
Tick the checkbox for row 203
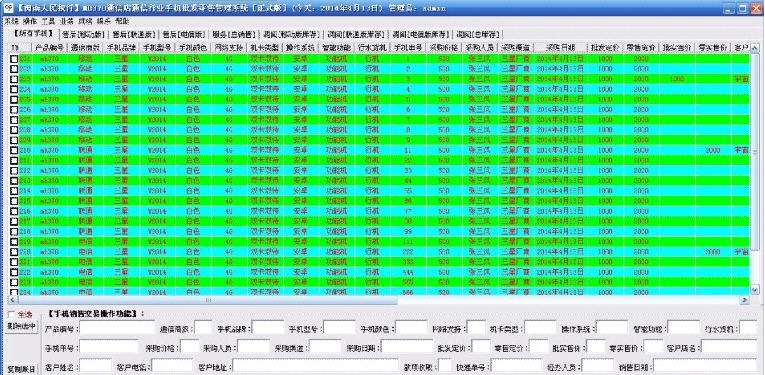14,79
